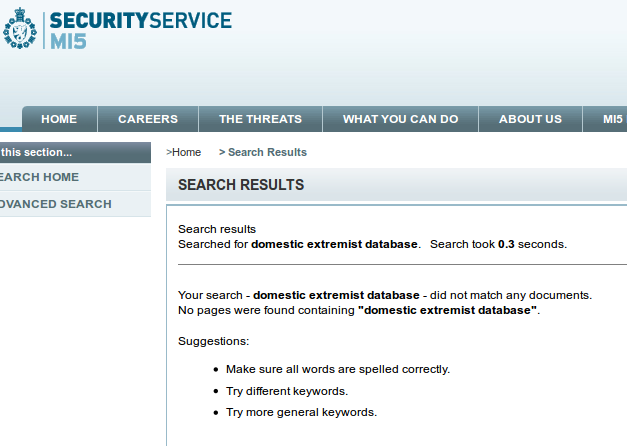The image size is (627, 446).
Task: Open Search Home in the sidebar
Action: point(39,177)
